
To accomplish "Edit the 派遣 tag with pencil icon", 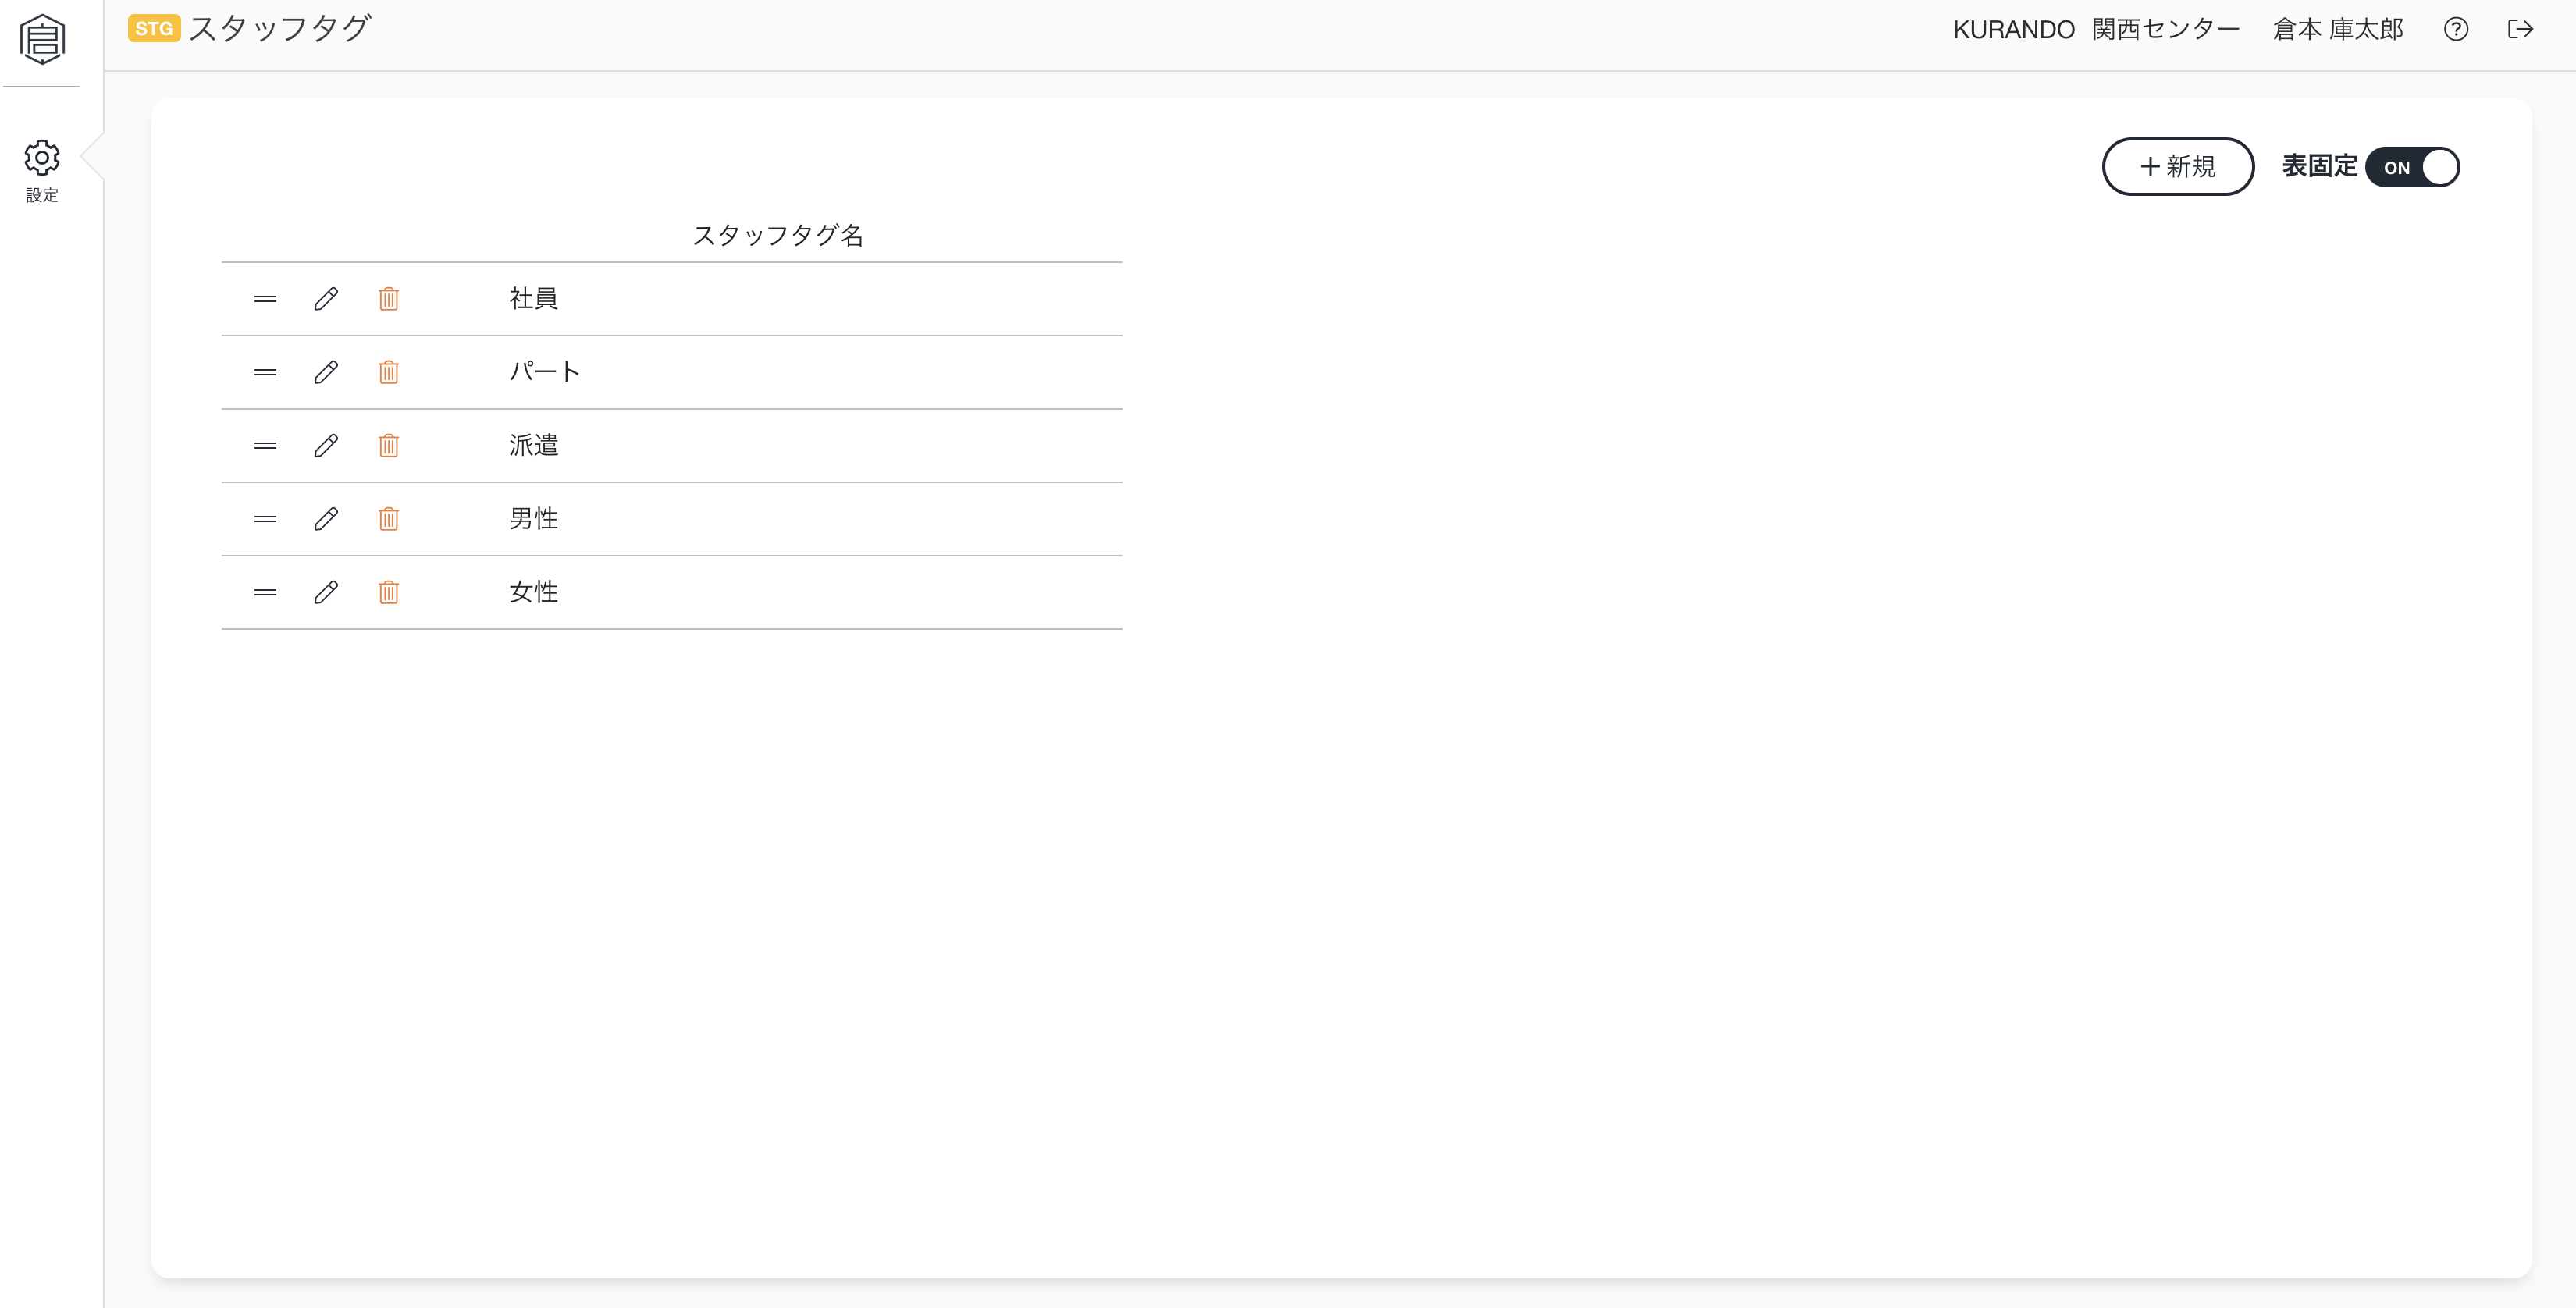I will (326, 446).
